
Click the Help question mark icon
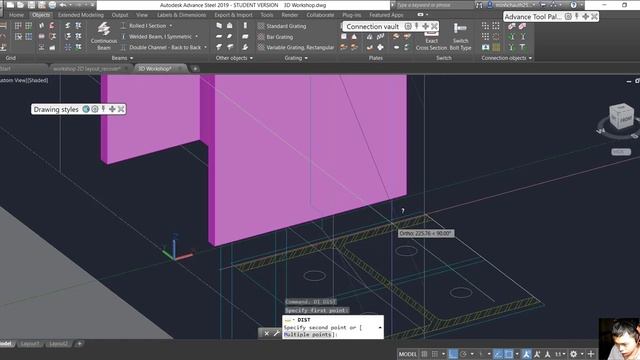(x=573, y=5)
